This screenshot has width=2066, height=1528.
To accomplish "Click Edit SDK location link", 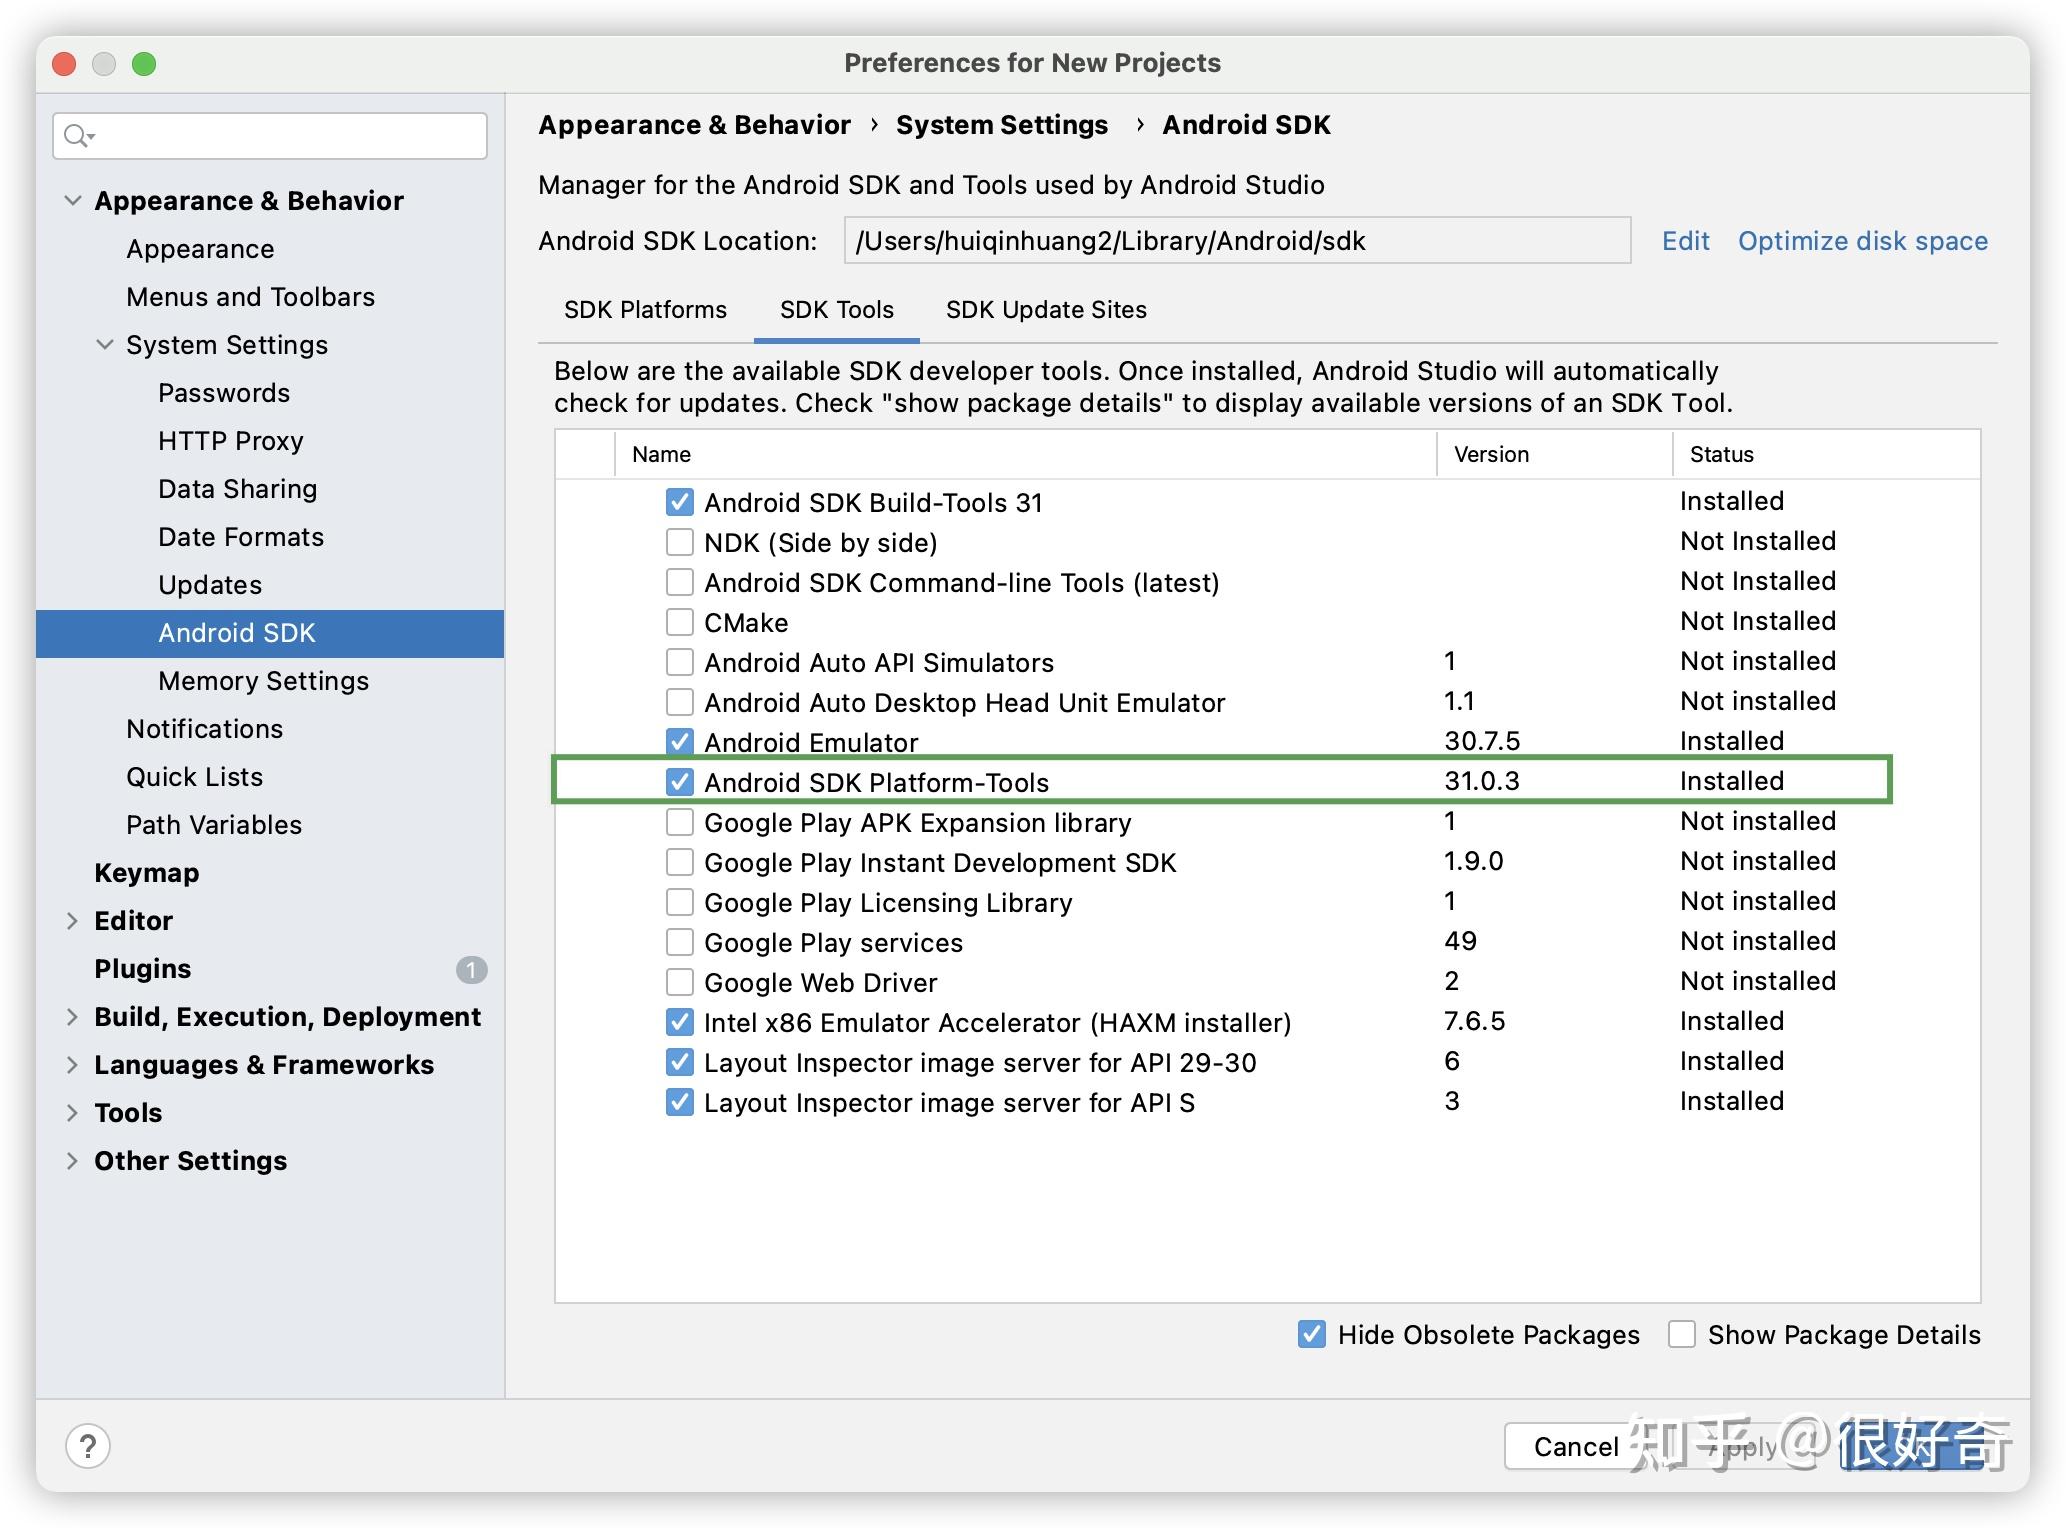I will pos(1686,241).
